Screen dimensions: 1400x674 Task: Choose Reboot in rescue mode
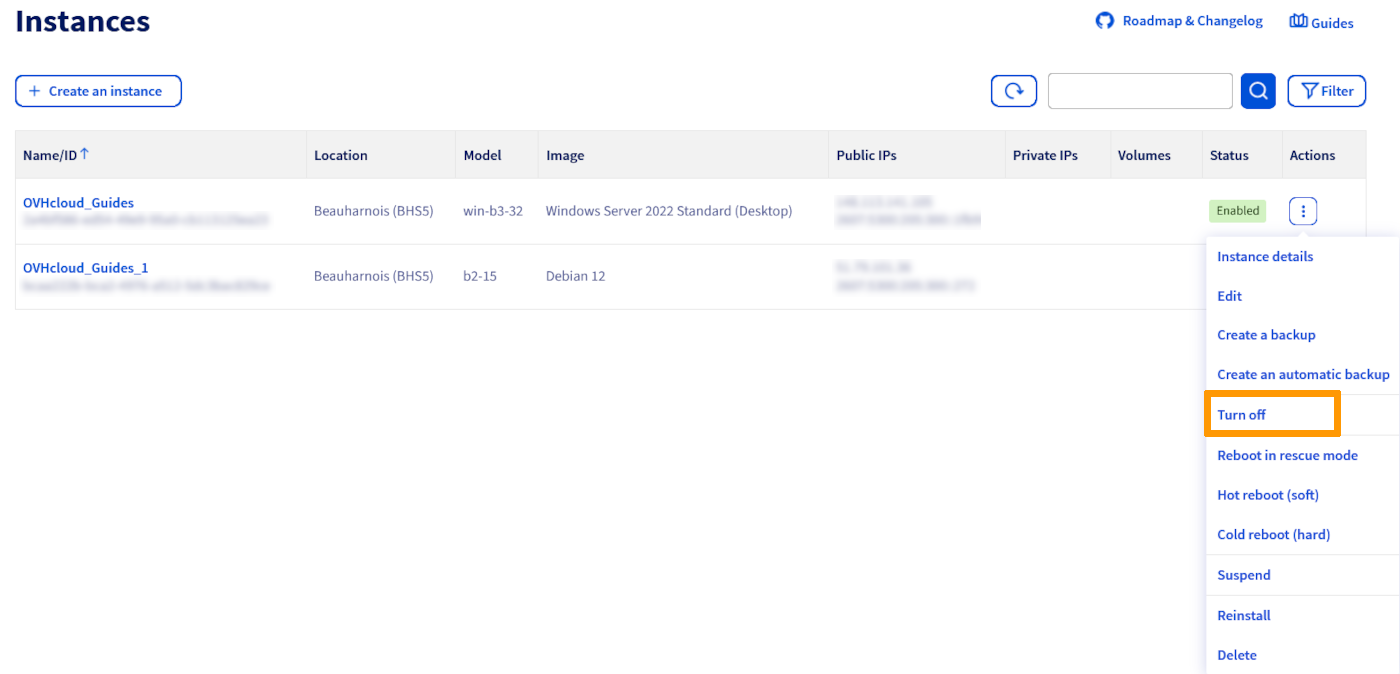click(1287, 456)
